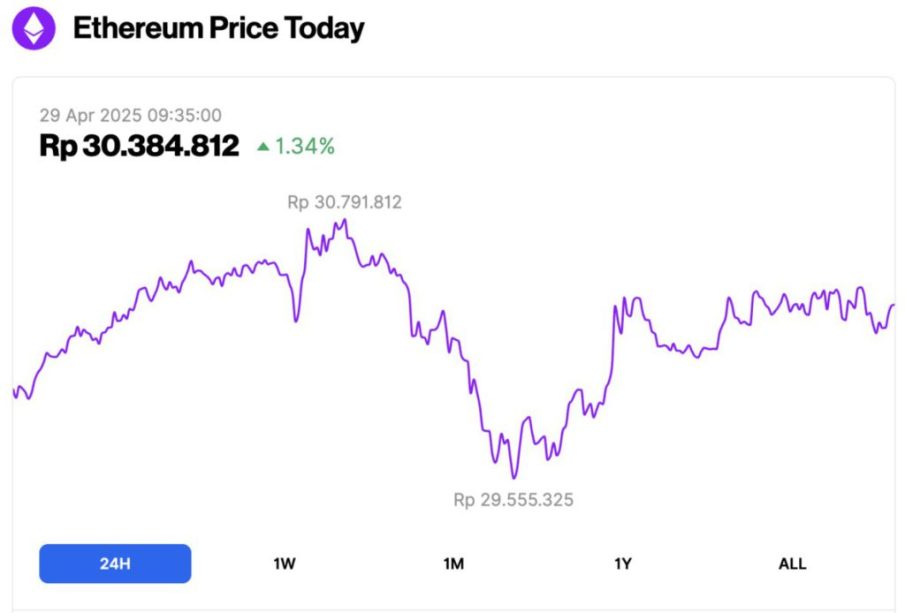This screenshot has width=905, height=613.
Task: Click the green upward triangle indicator
Action: tap(263, 147)
